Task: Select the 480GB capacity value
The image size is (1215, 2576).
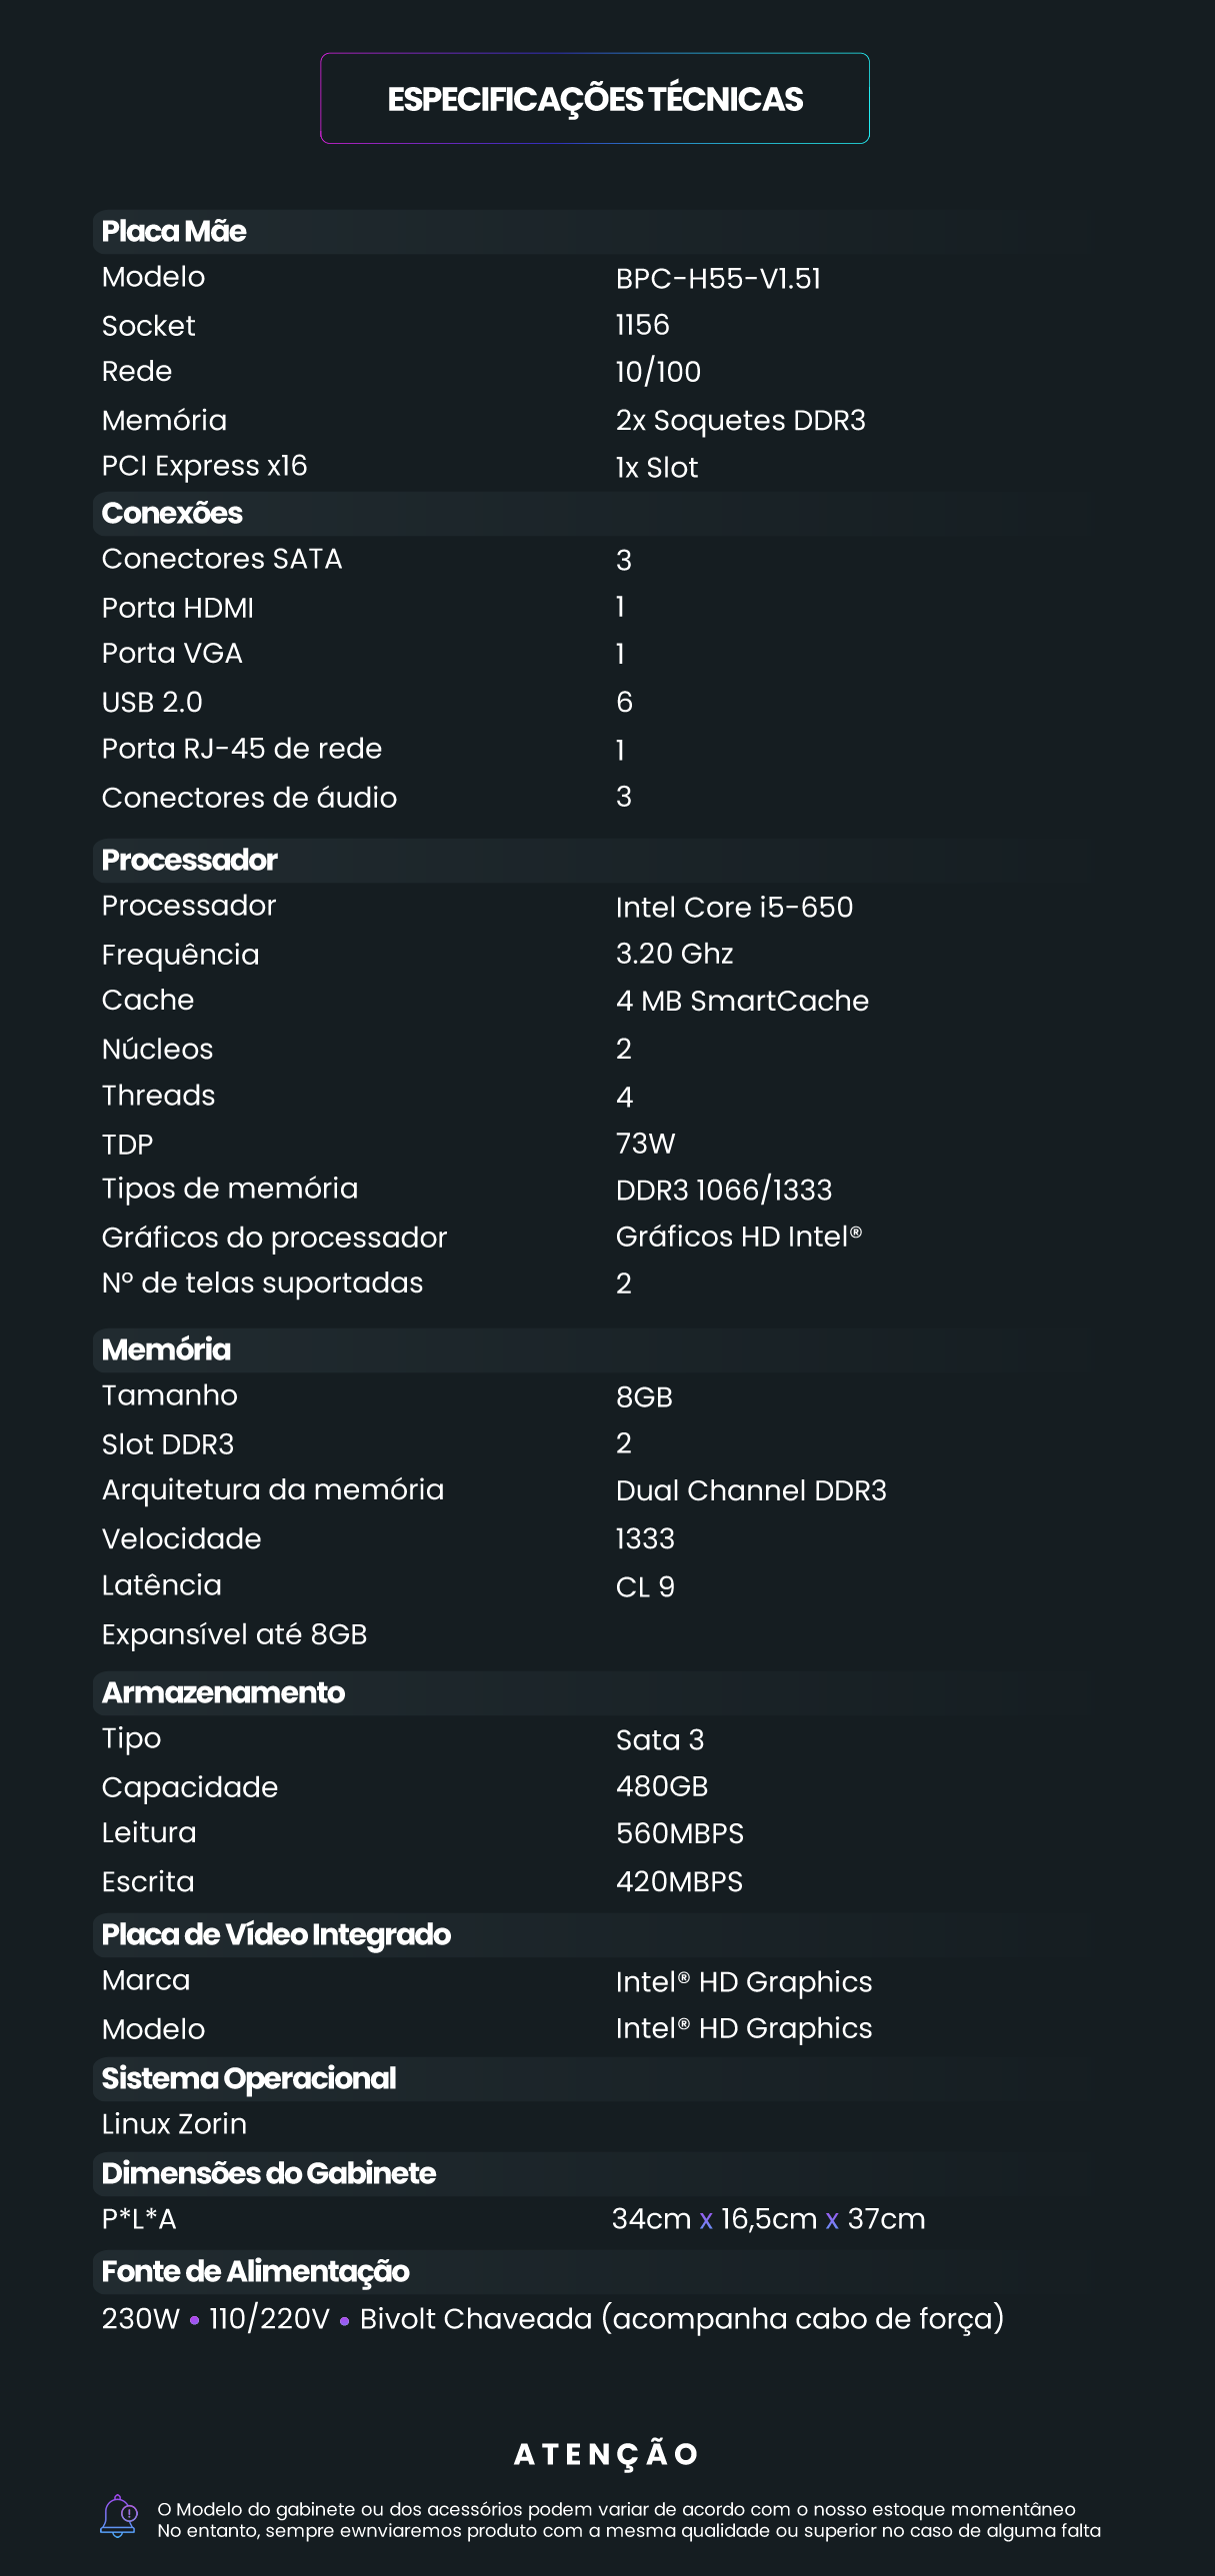Action: coord(662,1786)
